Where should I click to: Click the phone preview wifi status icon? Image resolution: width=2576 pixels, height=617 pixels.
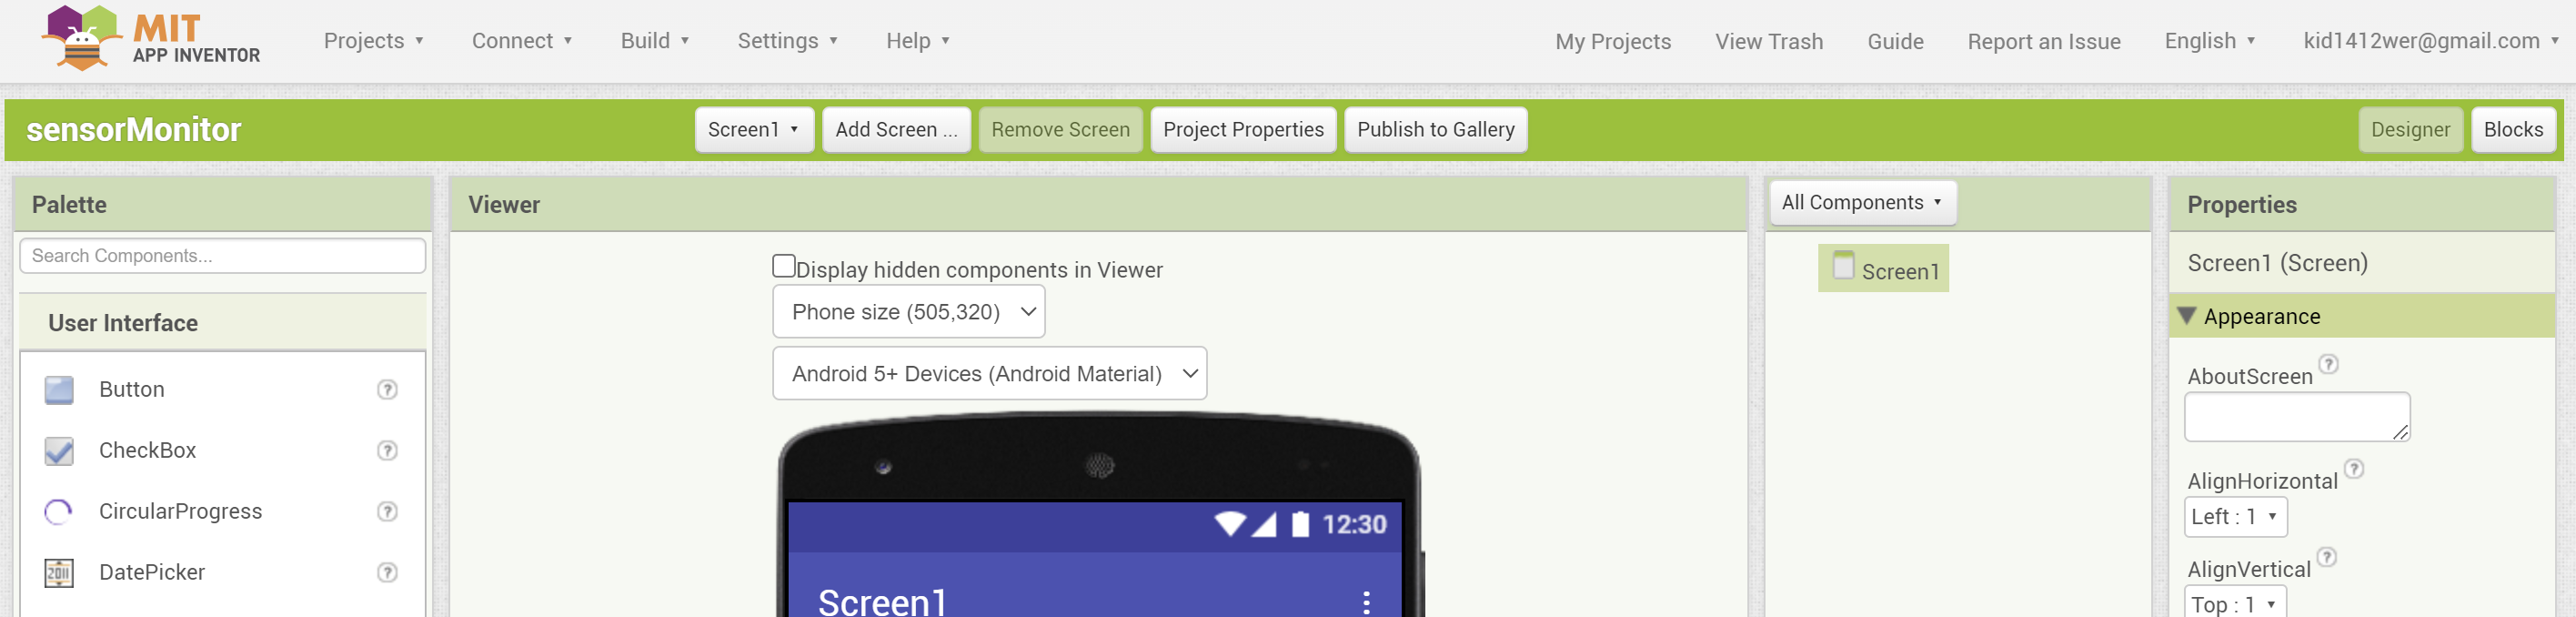pyautogui.click(x=1230, y=524)
